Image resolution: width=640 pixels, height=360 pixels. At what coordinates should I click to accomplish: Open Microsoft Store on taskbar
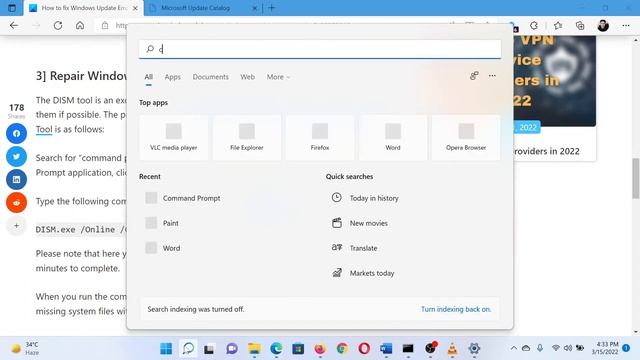click(298, 349)
